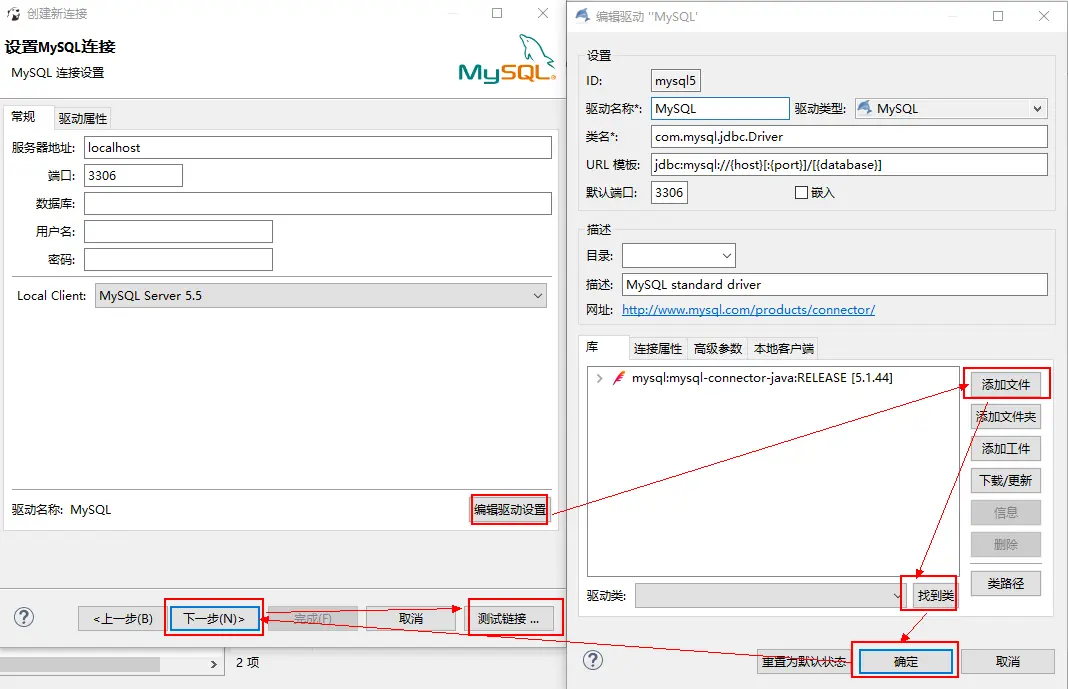Click the help icon in connection wizard
1068x689 pixels.
tap(24, 618)
